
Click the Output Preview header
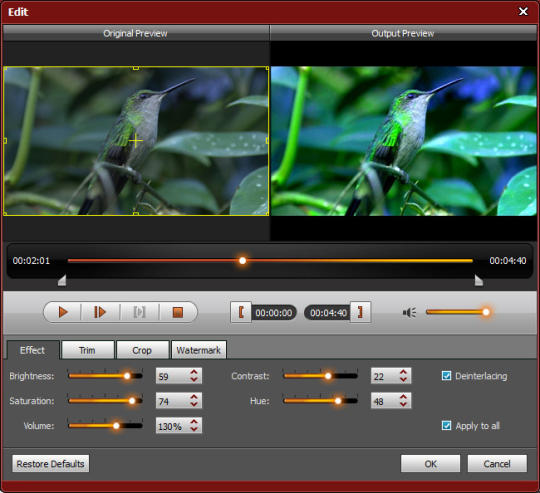point(403,33)
